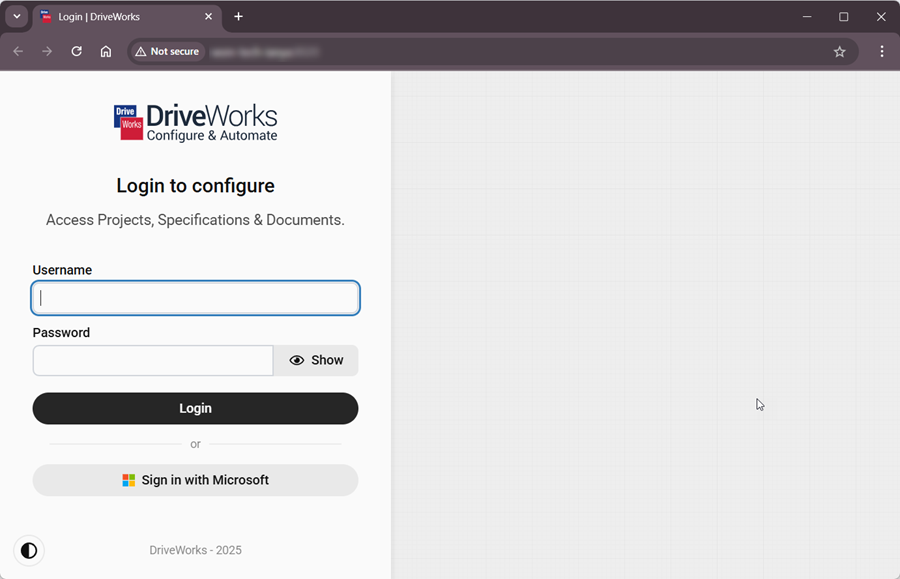
Task: Maximize the browser window
Action: [x=844, y=17]
